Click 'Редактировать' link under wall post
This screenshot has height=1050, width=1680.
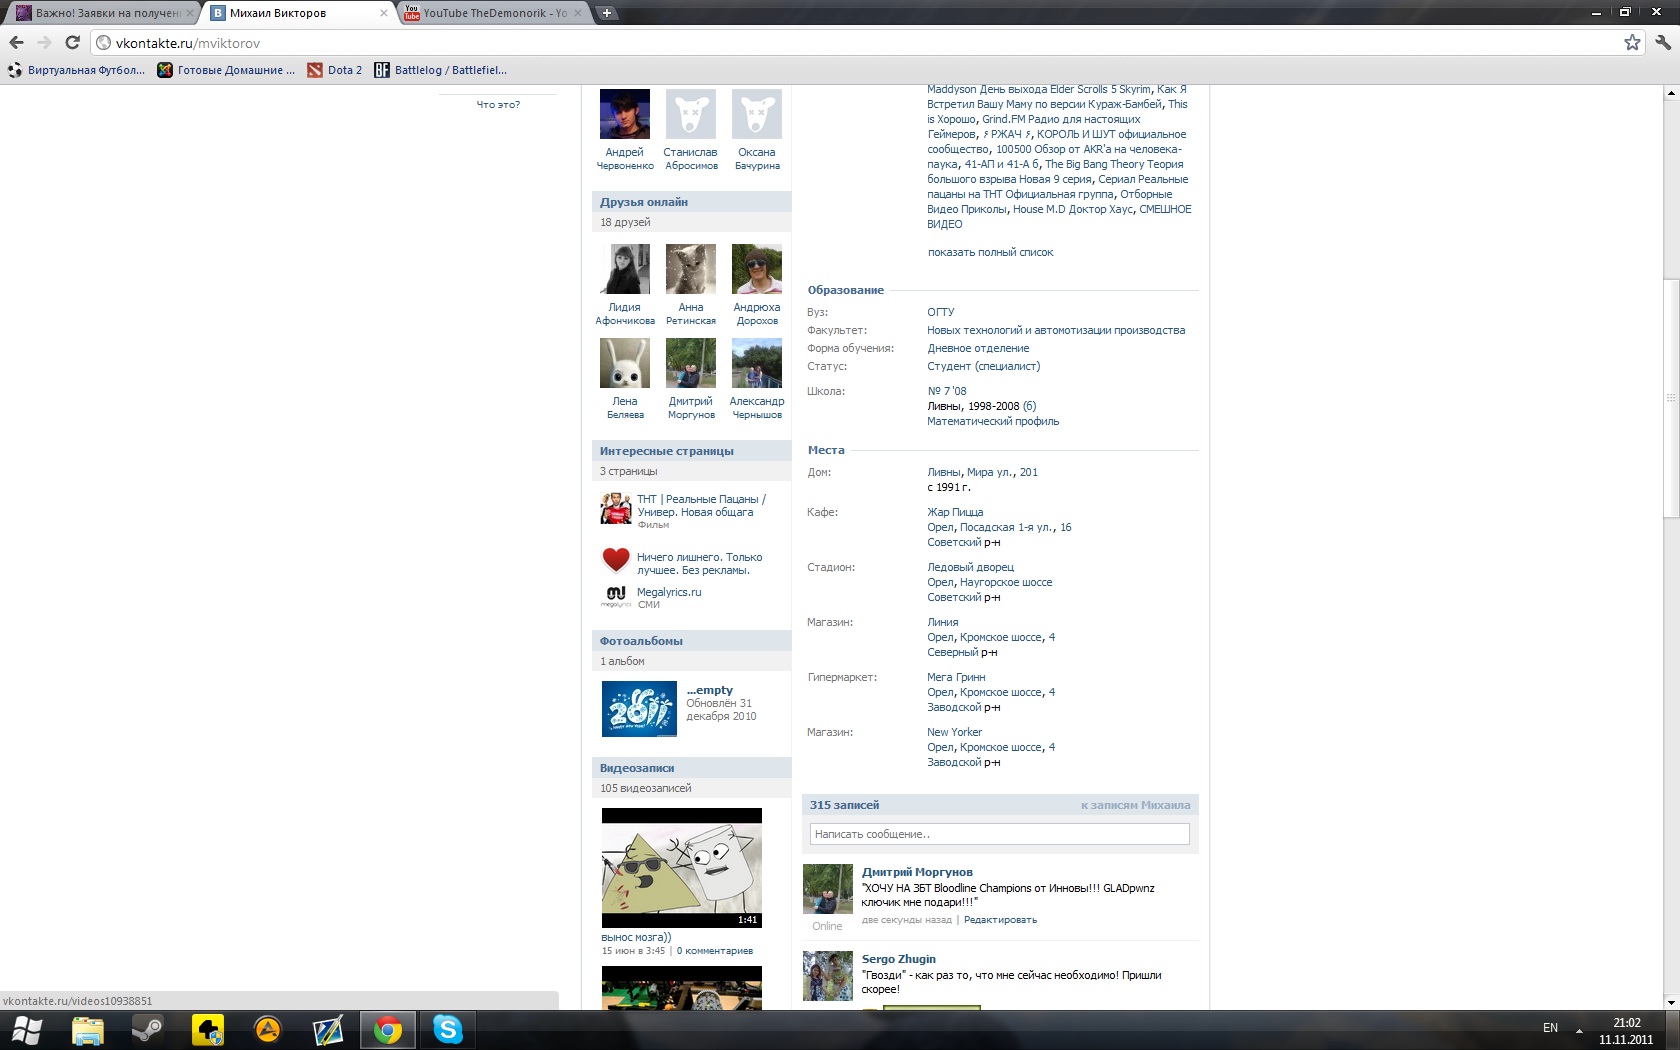point(1000,920)
